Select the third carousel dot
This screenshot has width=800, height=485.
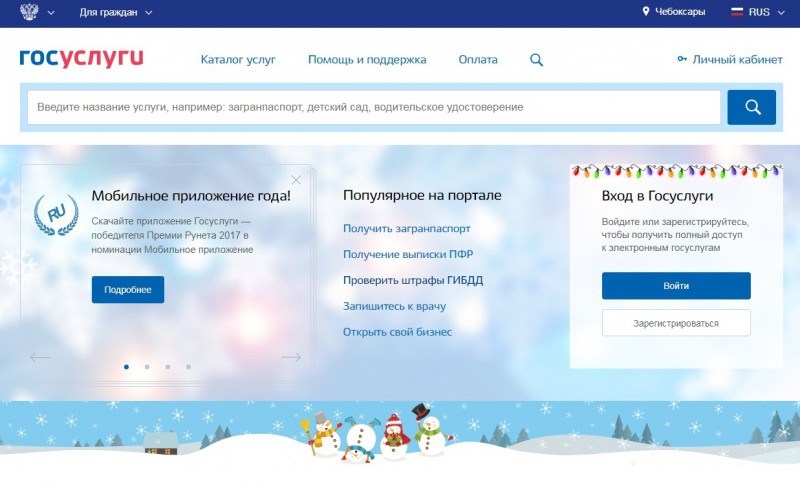167,367
